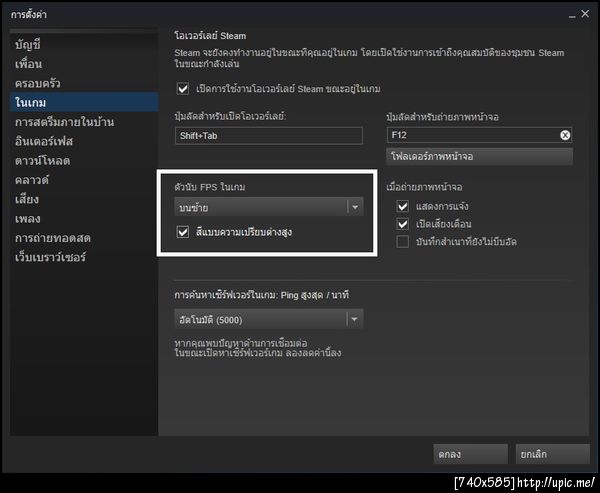600x493 pixels.
Task: Close the การตั้งค่า settings window
Action: click(585, 14)
